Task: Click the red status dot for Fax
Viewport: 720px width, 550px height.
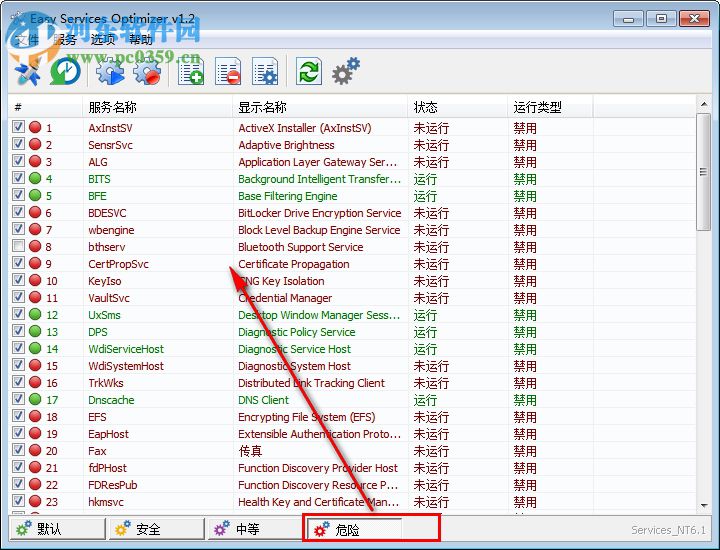Action: (35, 450)
